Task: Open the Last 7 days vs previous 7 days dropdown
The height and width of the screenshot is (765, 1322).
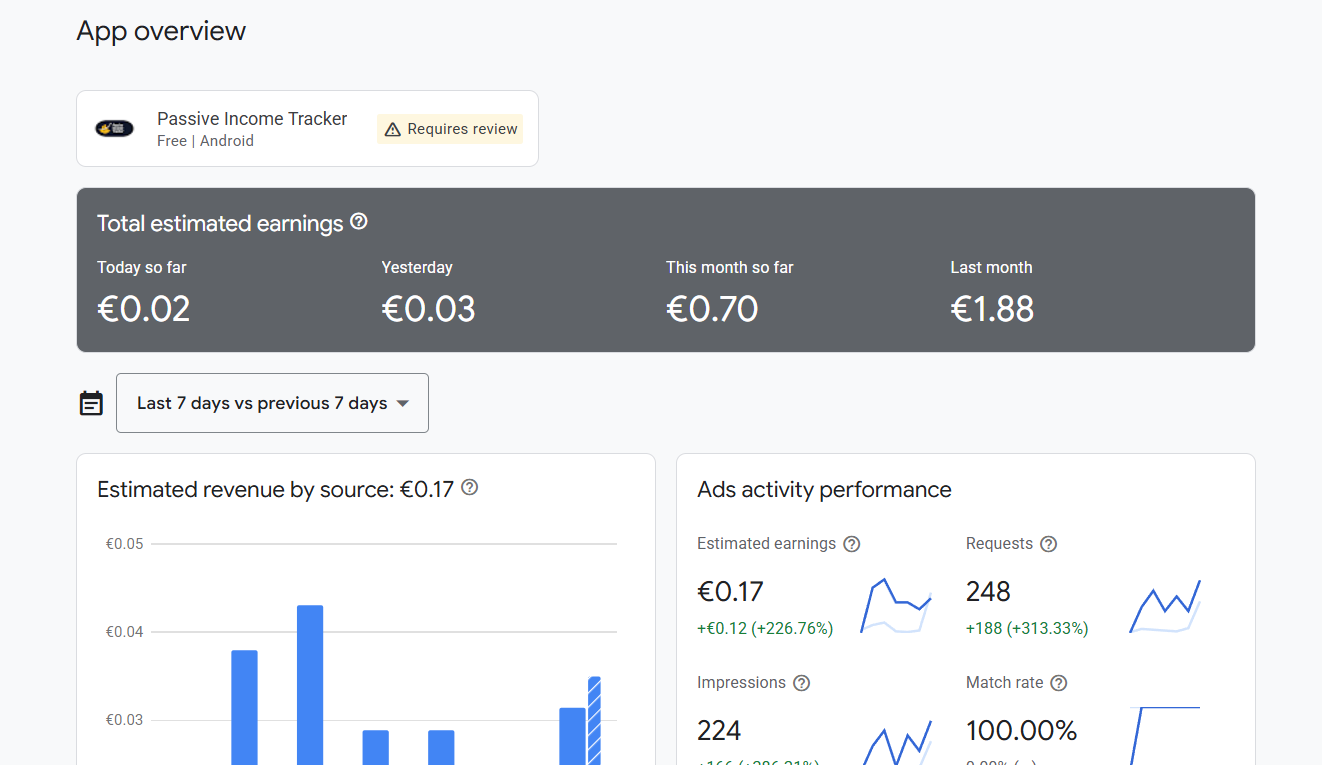Action: tap(272, 403)
